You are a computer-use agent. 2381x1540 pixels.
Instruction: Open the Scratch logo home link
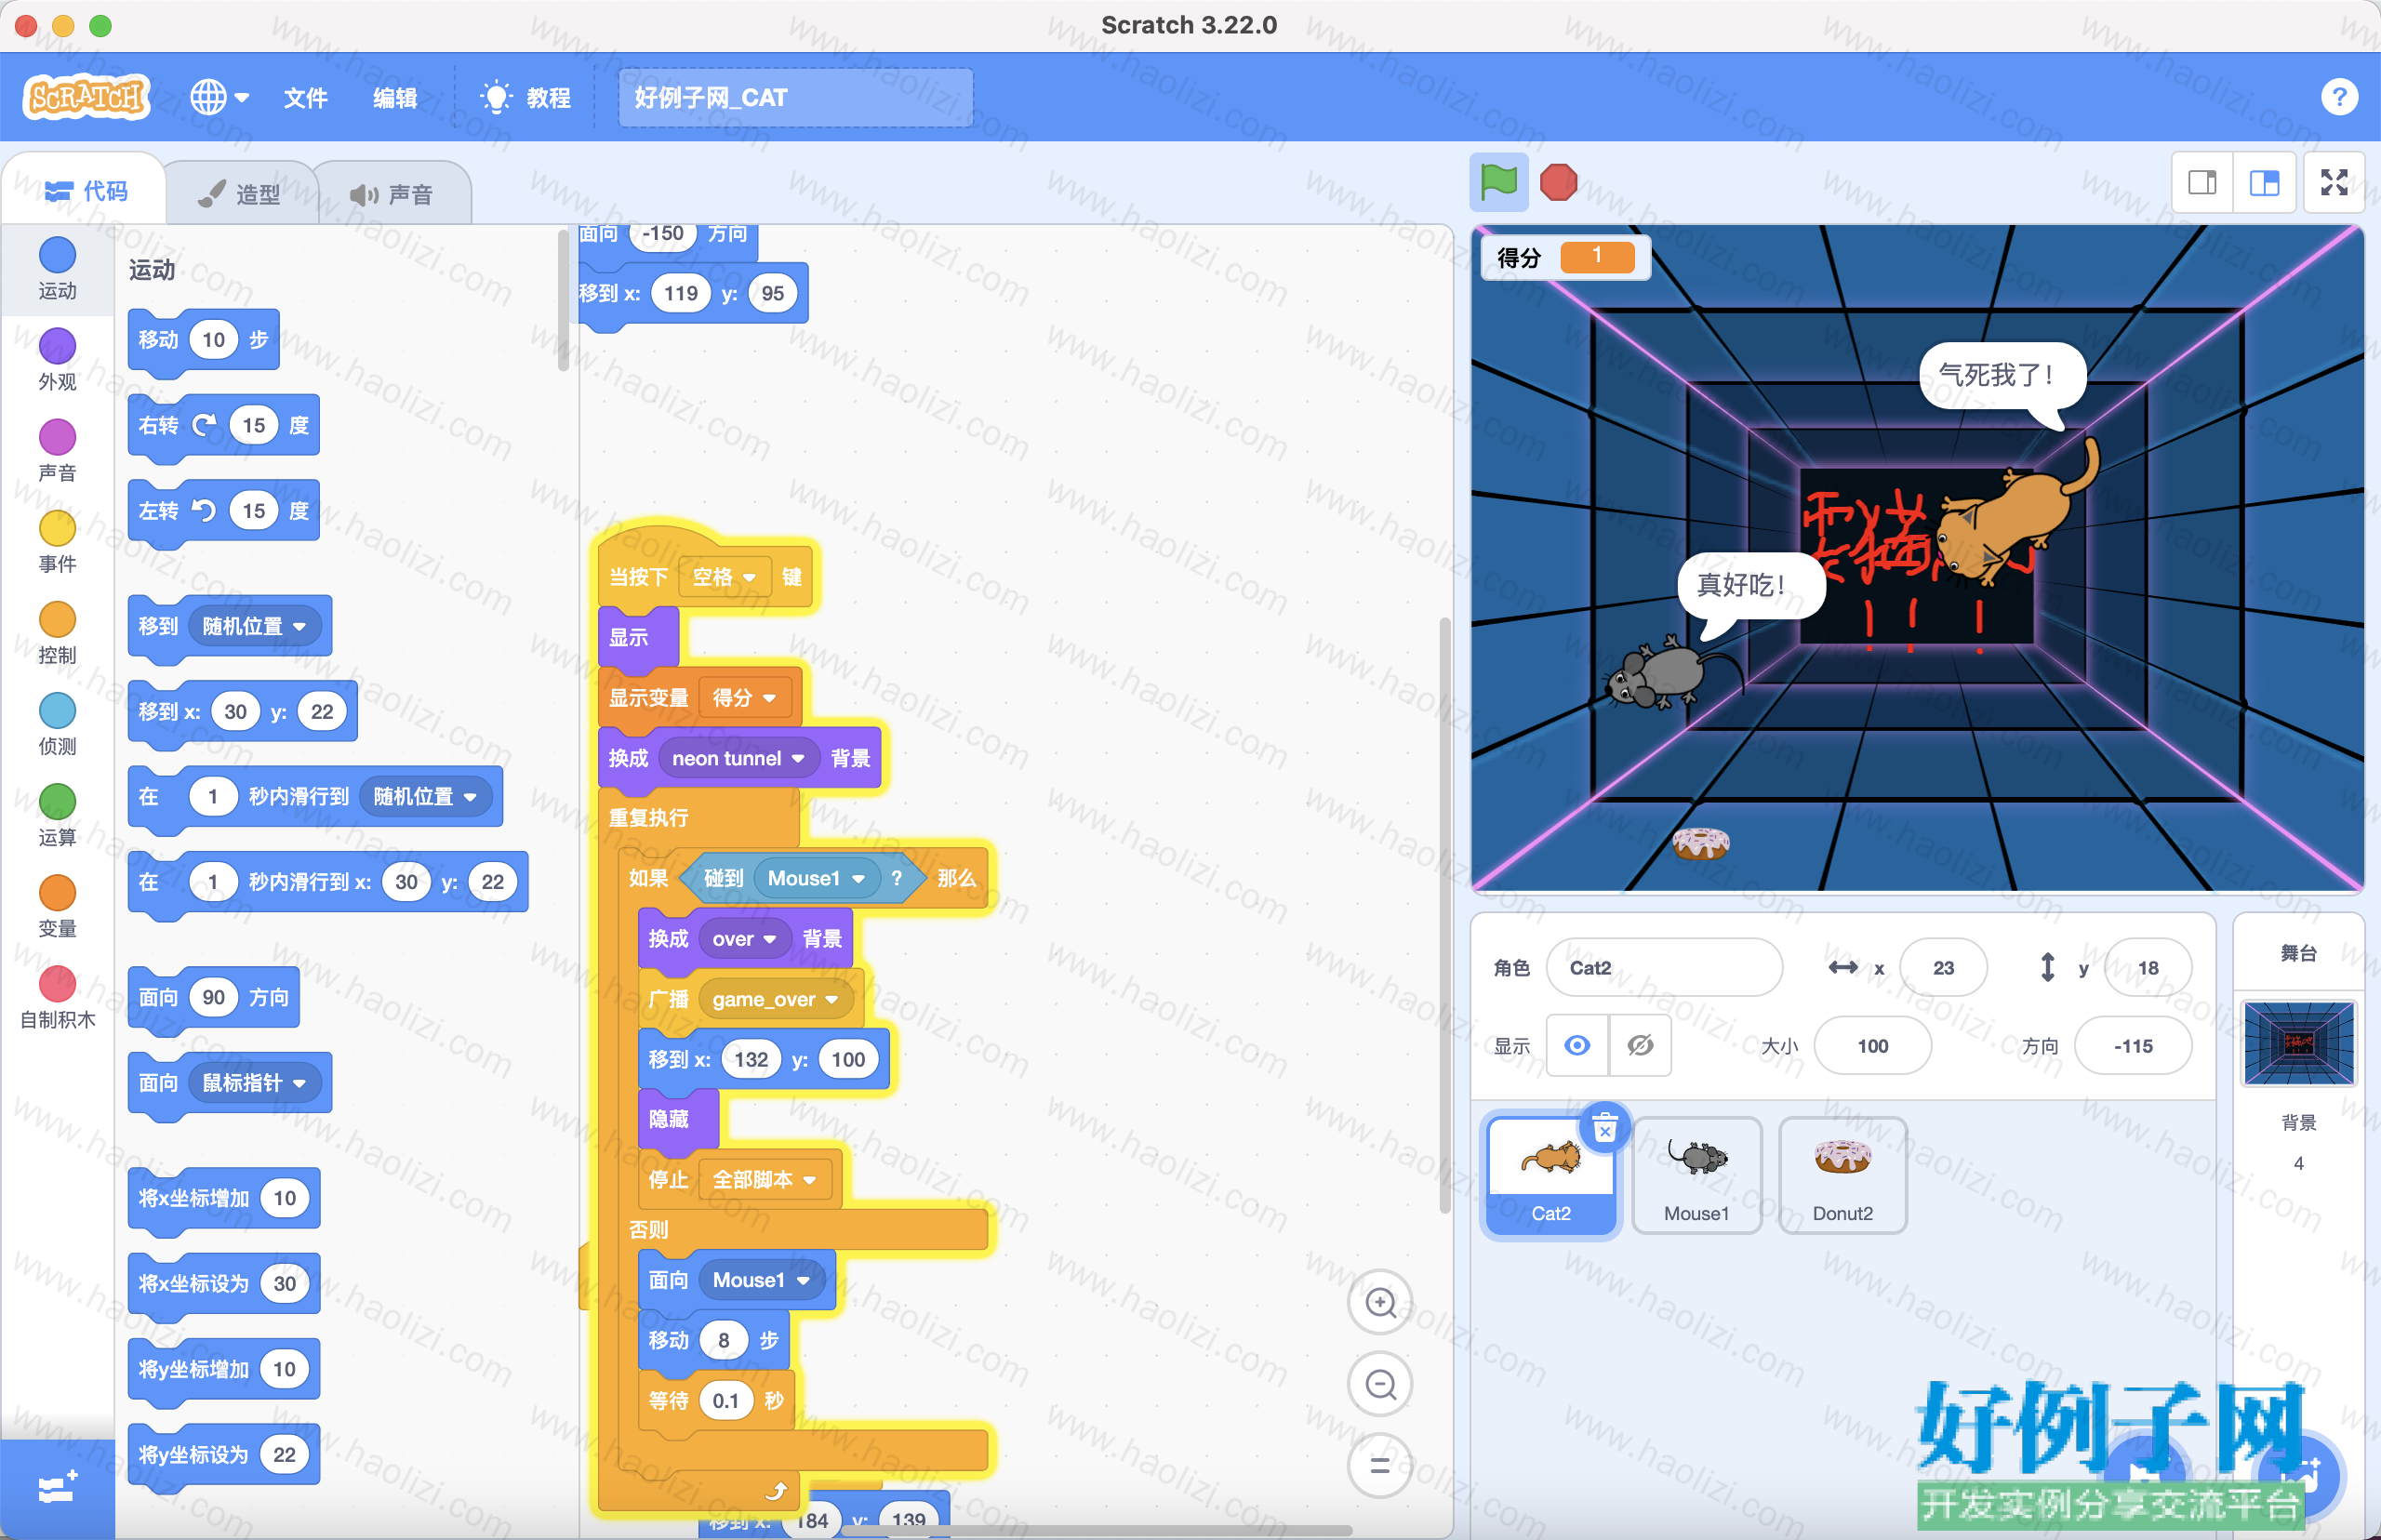(x=87, y=97)
